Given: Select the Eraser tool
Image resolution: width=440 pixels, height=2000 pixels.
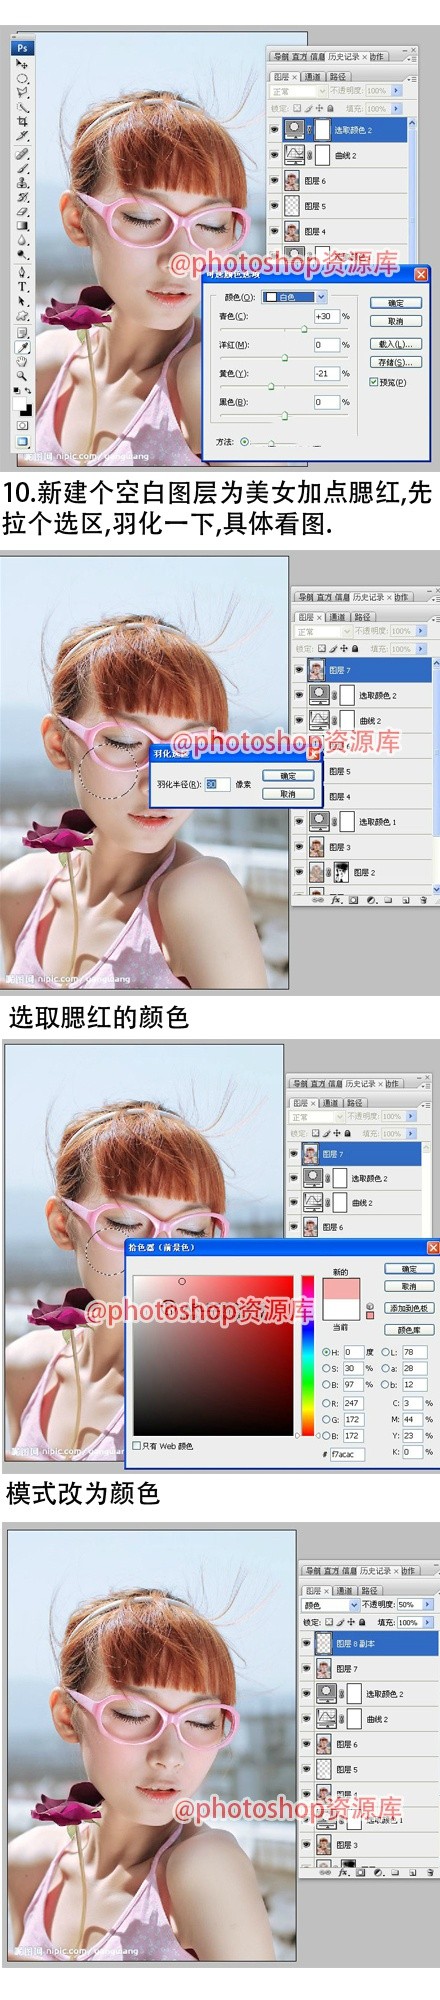Looking at the screenshot, I should pyautogui.click(x=22, y=212).
